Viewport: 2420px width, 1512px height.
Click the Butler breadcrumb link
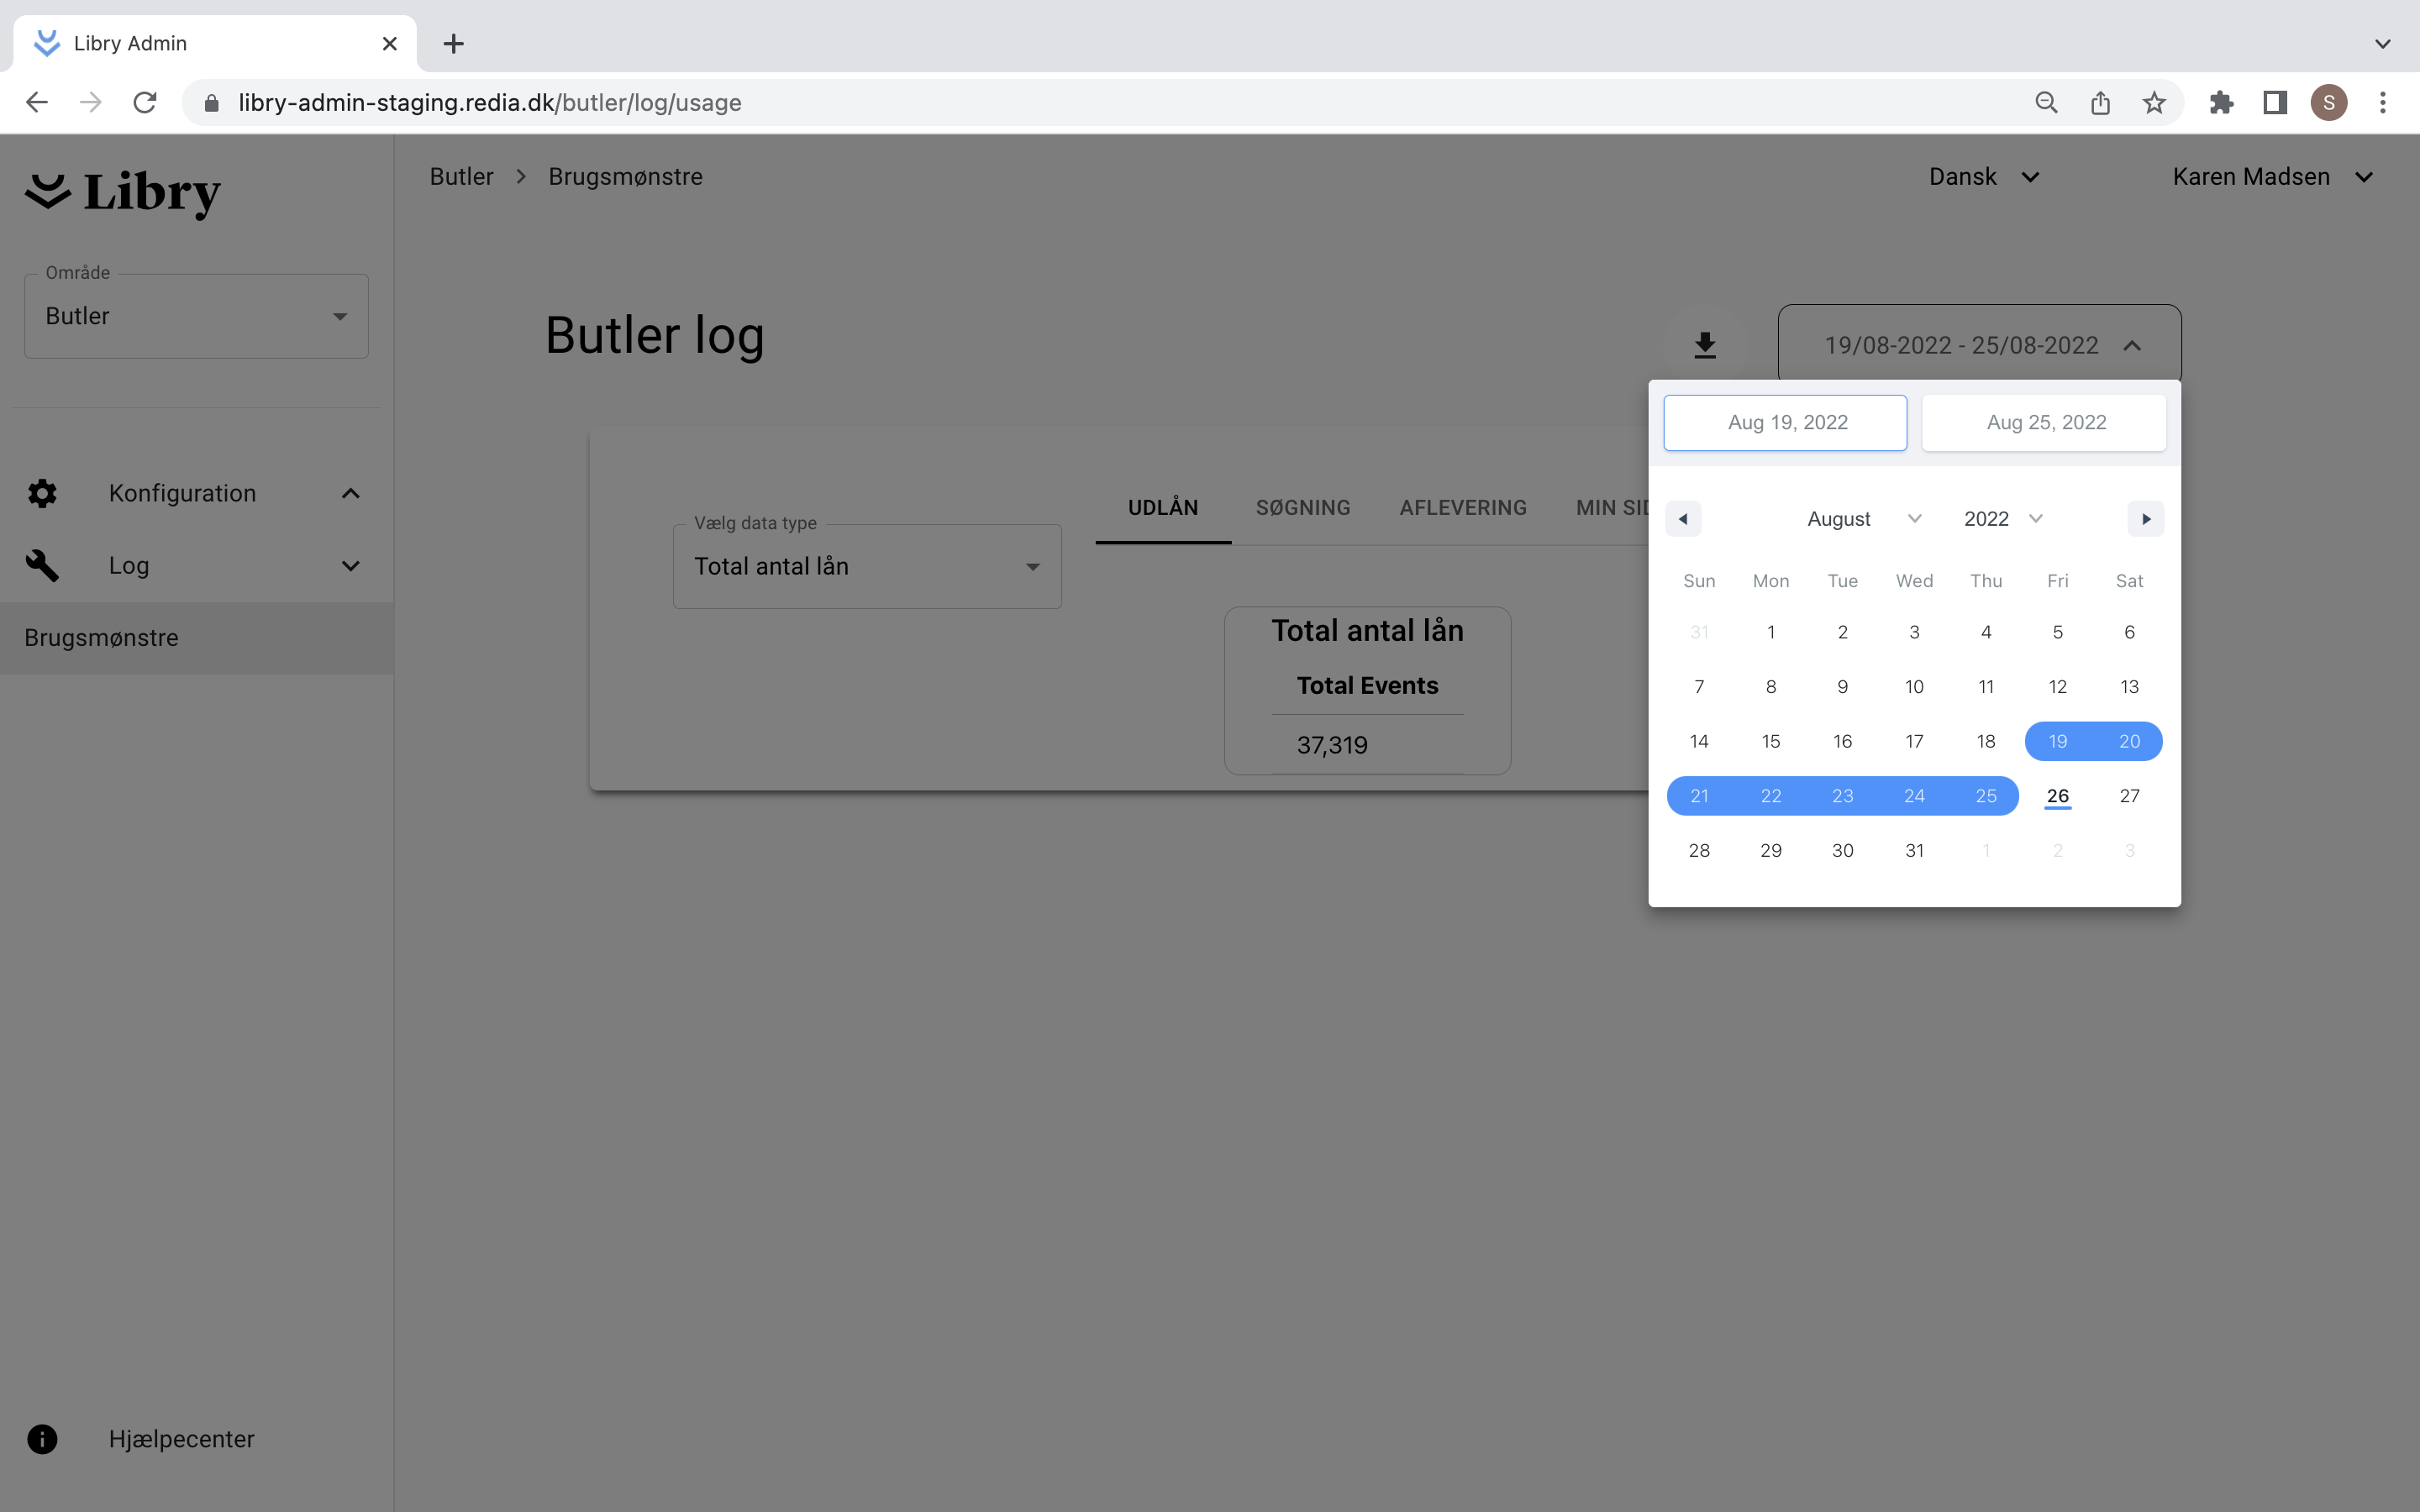[461, 177]
